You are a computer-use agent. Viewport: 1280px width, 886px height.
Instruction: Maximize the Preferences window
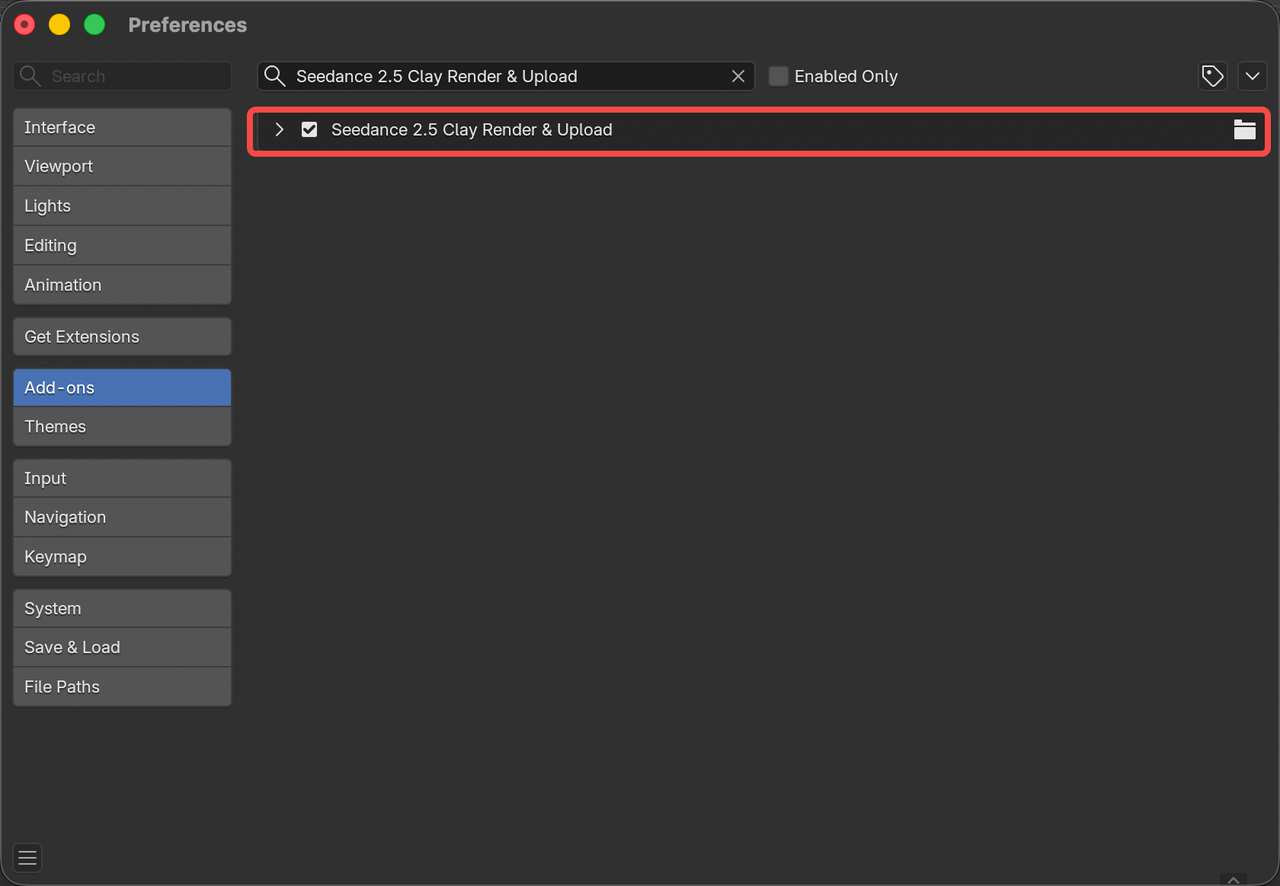94,25
